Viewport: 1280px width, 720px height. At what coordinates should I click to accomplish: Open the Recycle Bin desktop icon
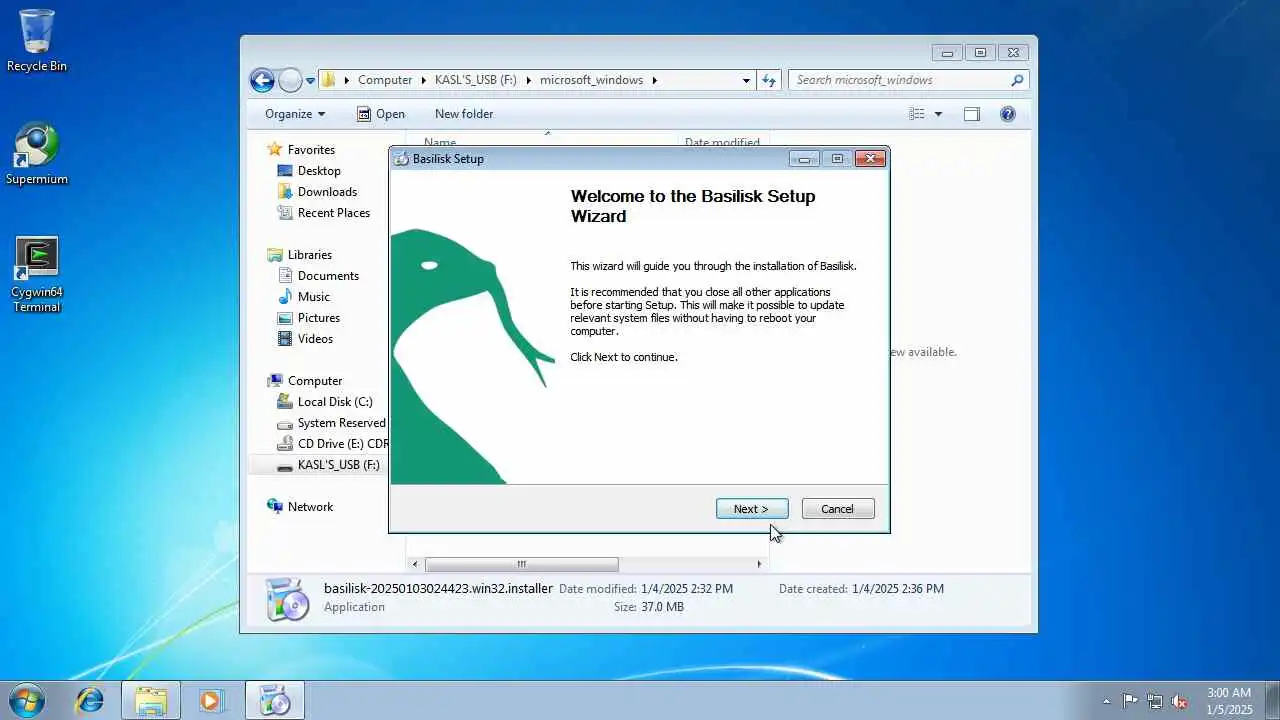coord(37,41)
